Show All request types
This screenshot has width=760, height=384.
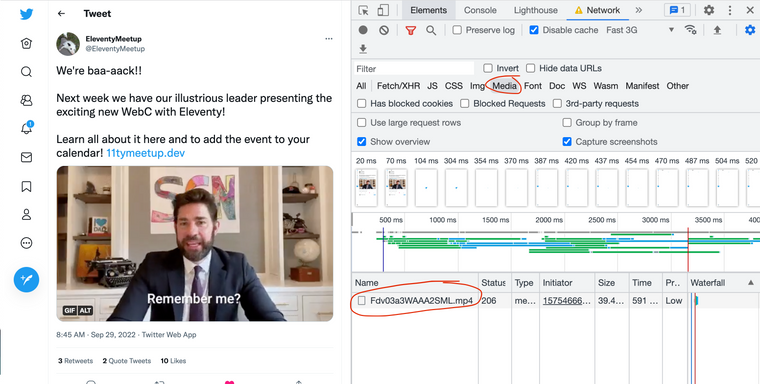(x=361, y=86)
